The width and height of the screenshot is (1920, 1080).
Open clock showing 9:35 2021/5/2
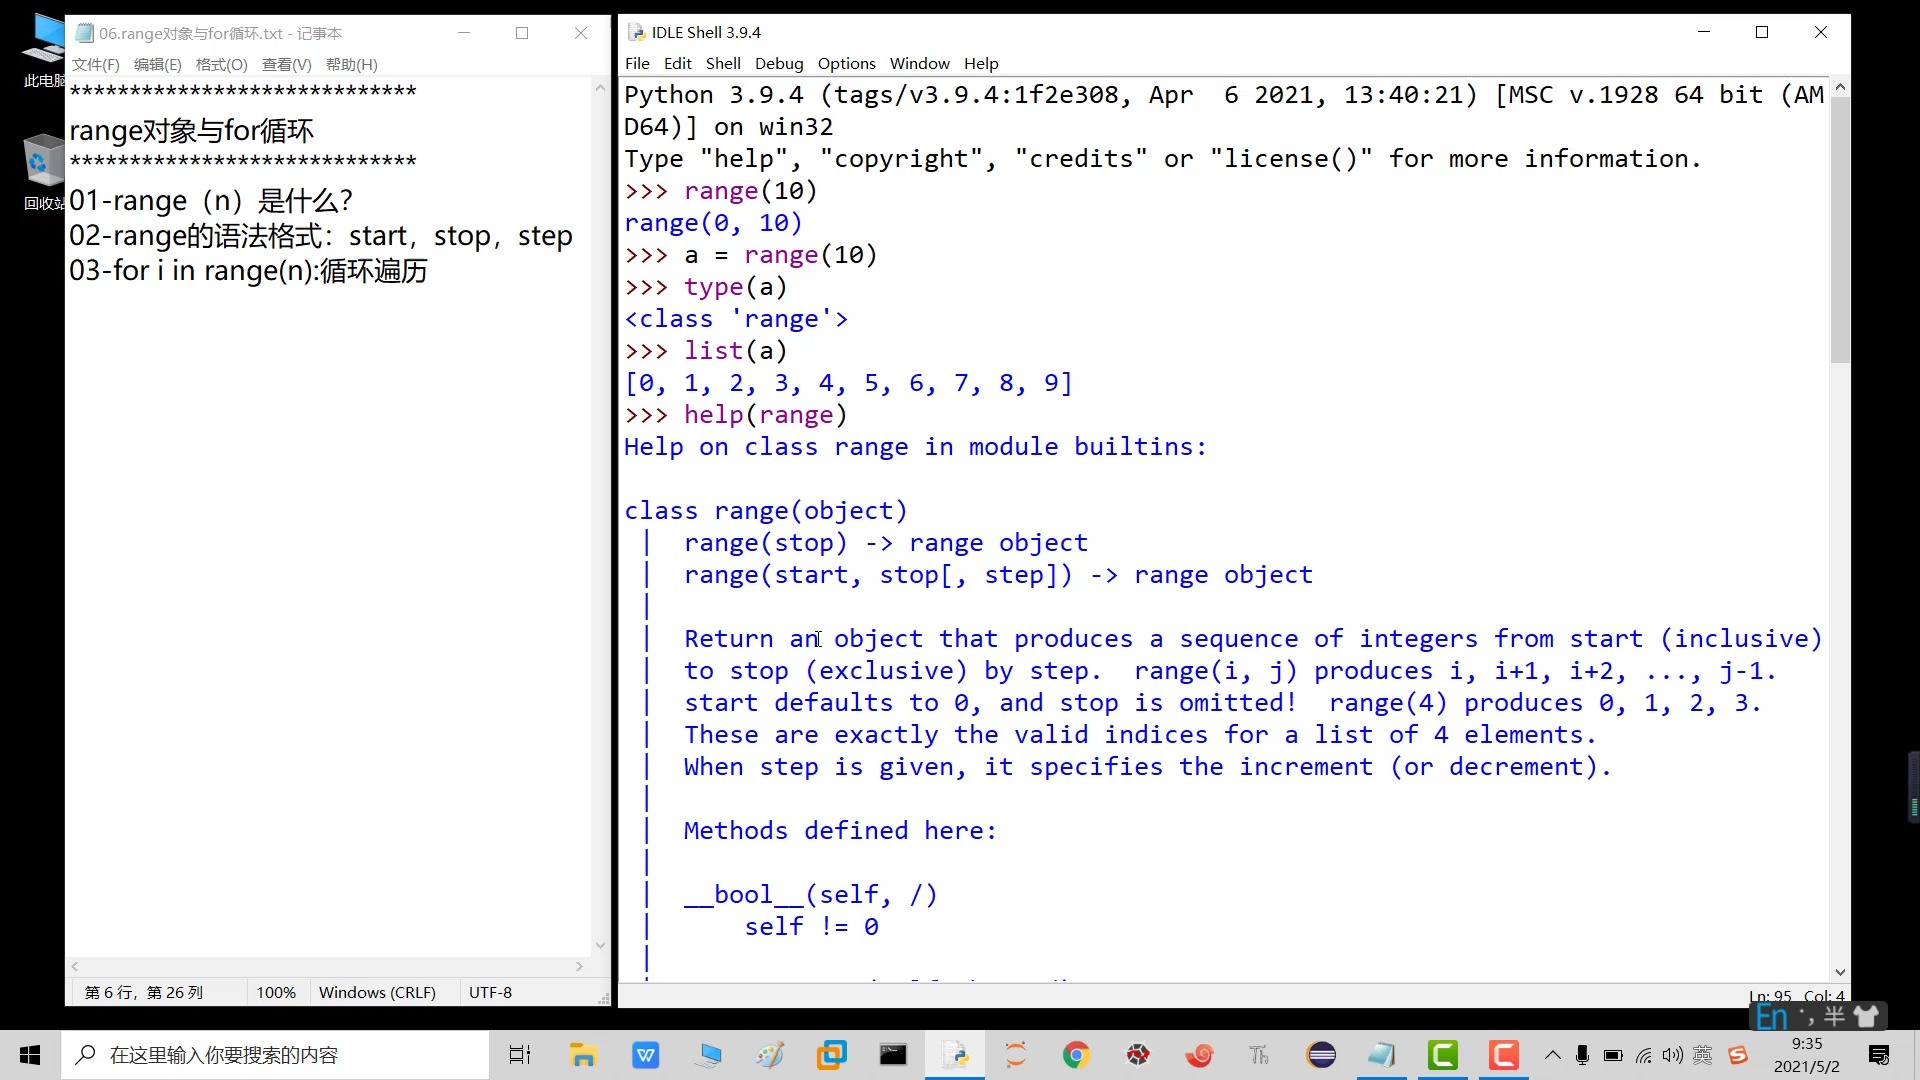1806,1055
